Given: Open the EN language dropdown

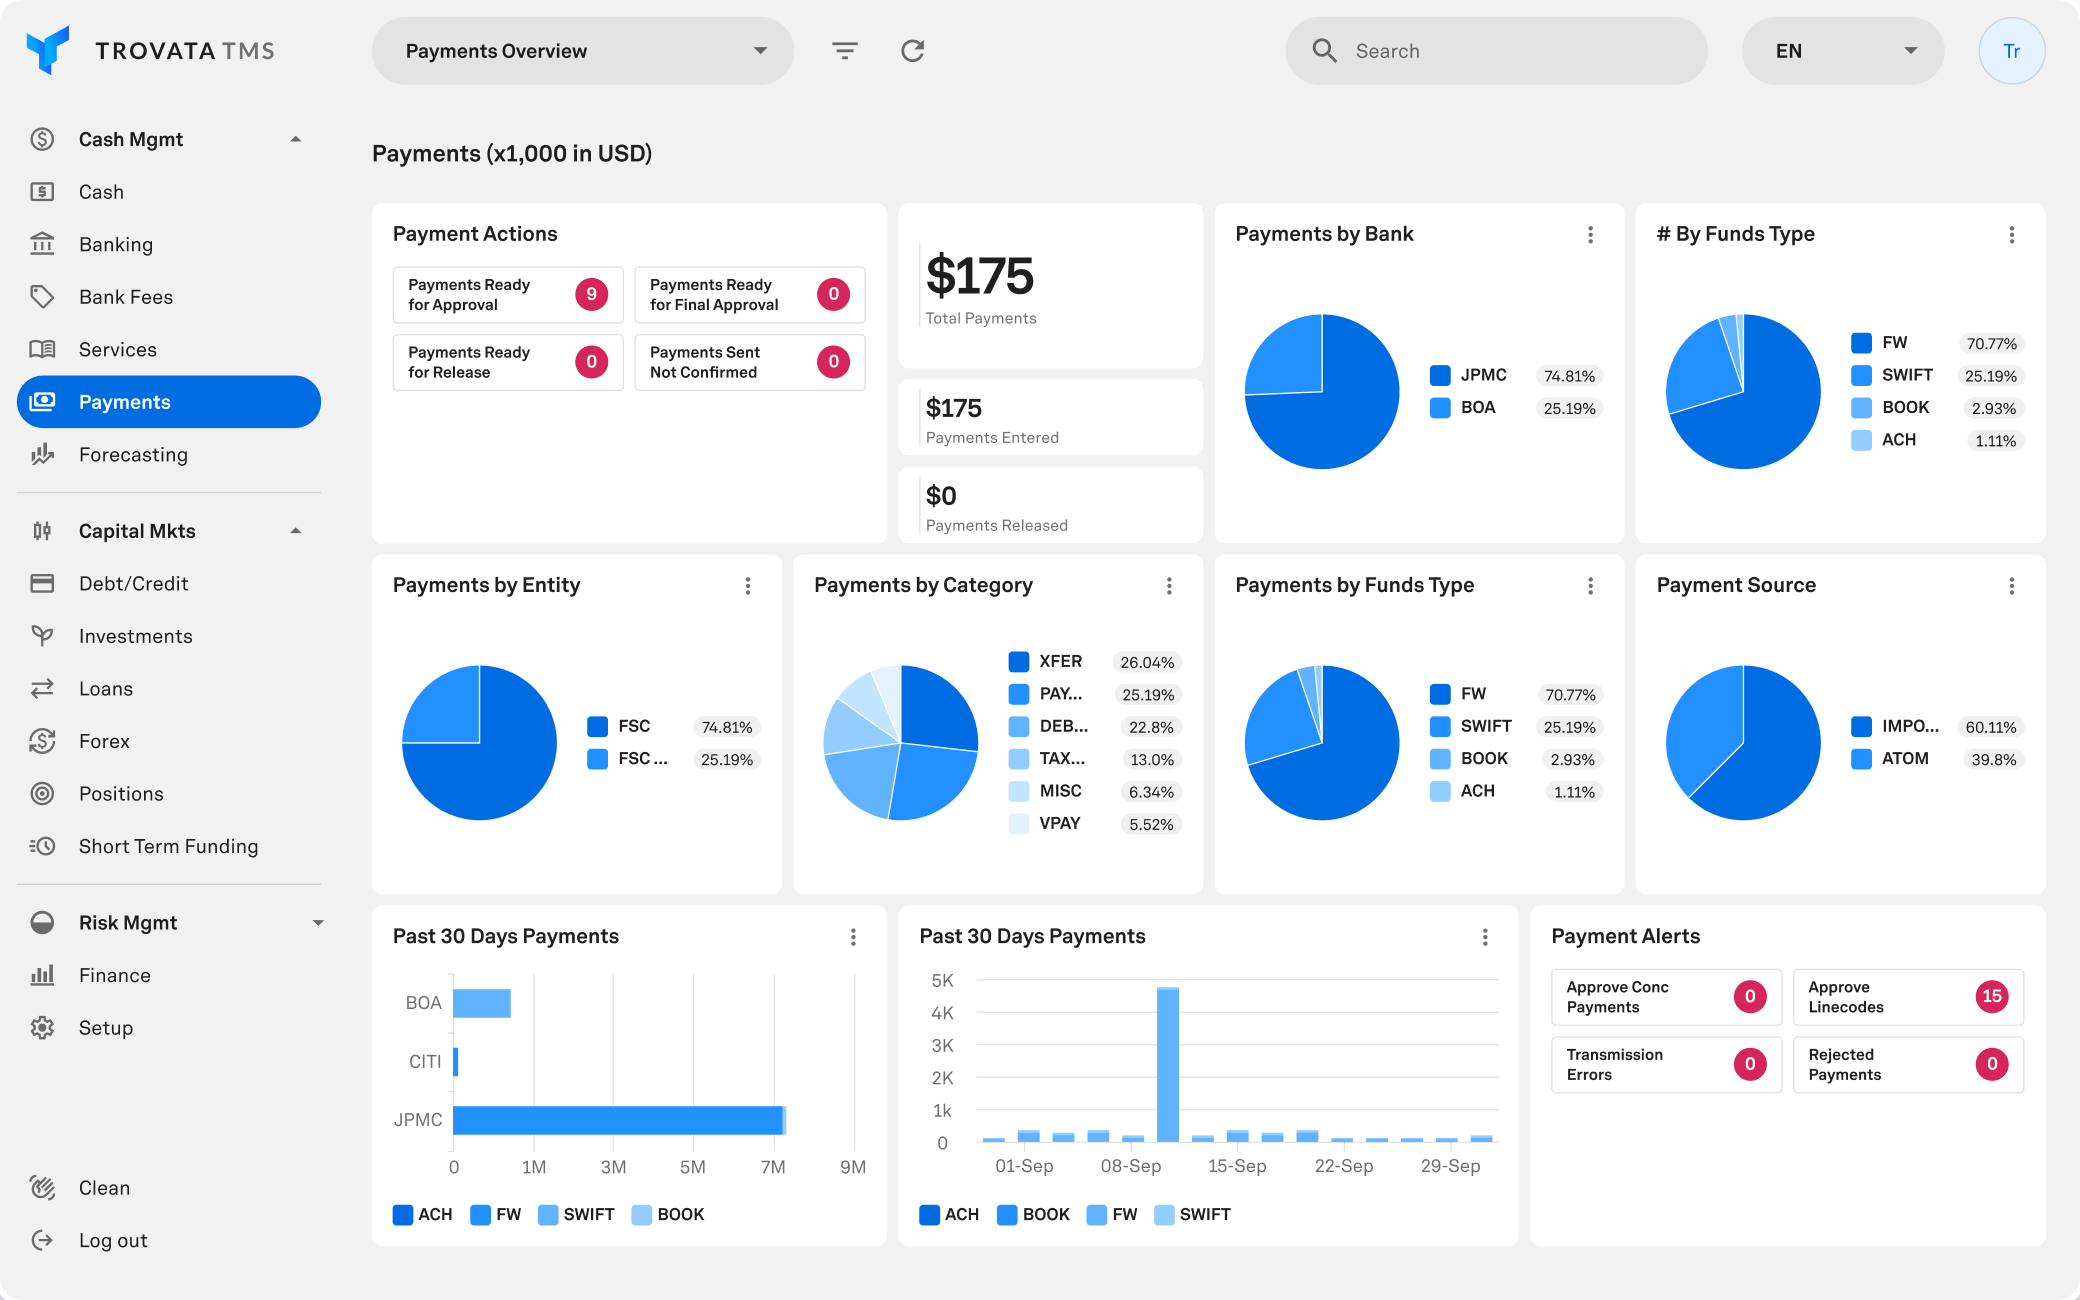Looking at the screenshot, I should coord(1842,51).
